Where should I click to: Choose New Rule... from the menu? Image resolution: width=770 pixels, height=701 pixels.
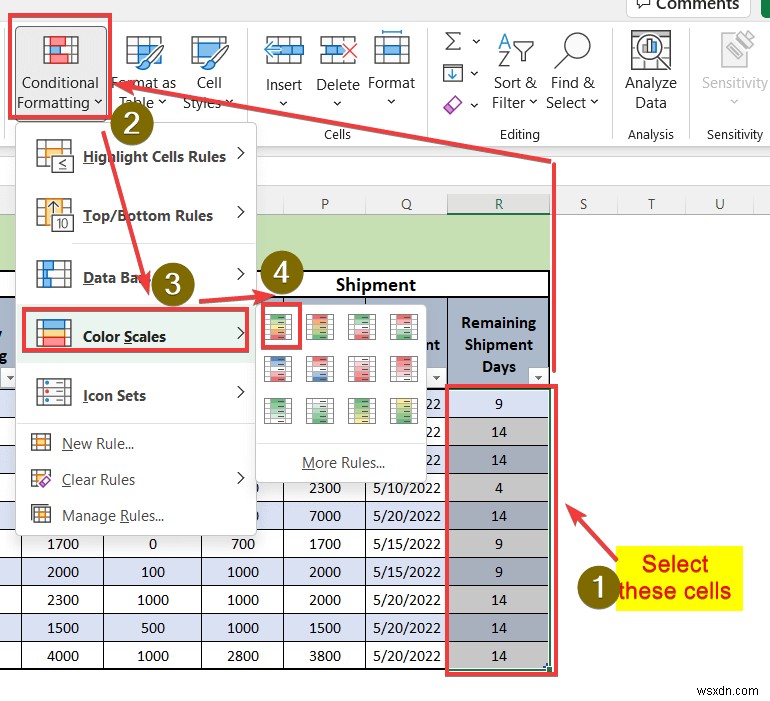pos(98,444)
